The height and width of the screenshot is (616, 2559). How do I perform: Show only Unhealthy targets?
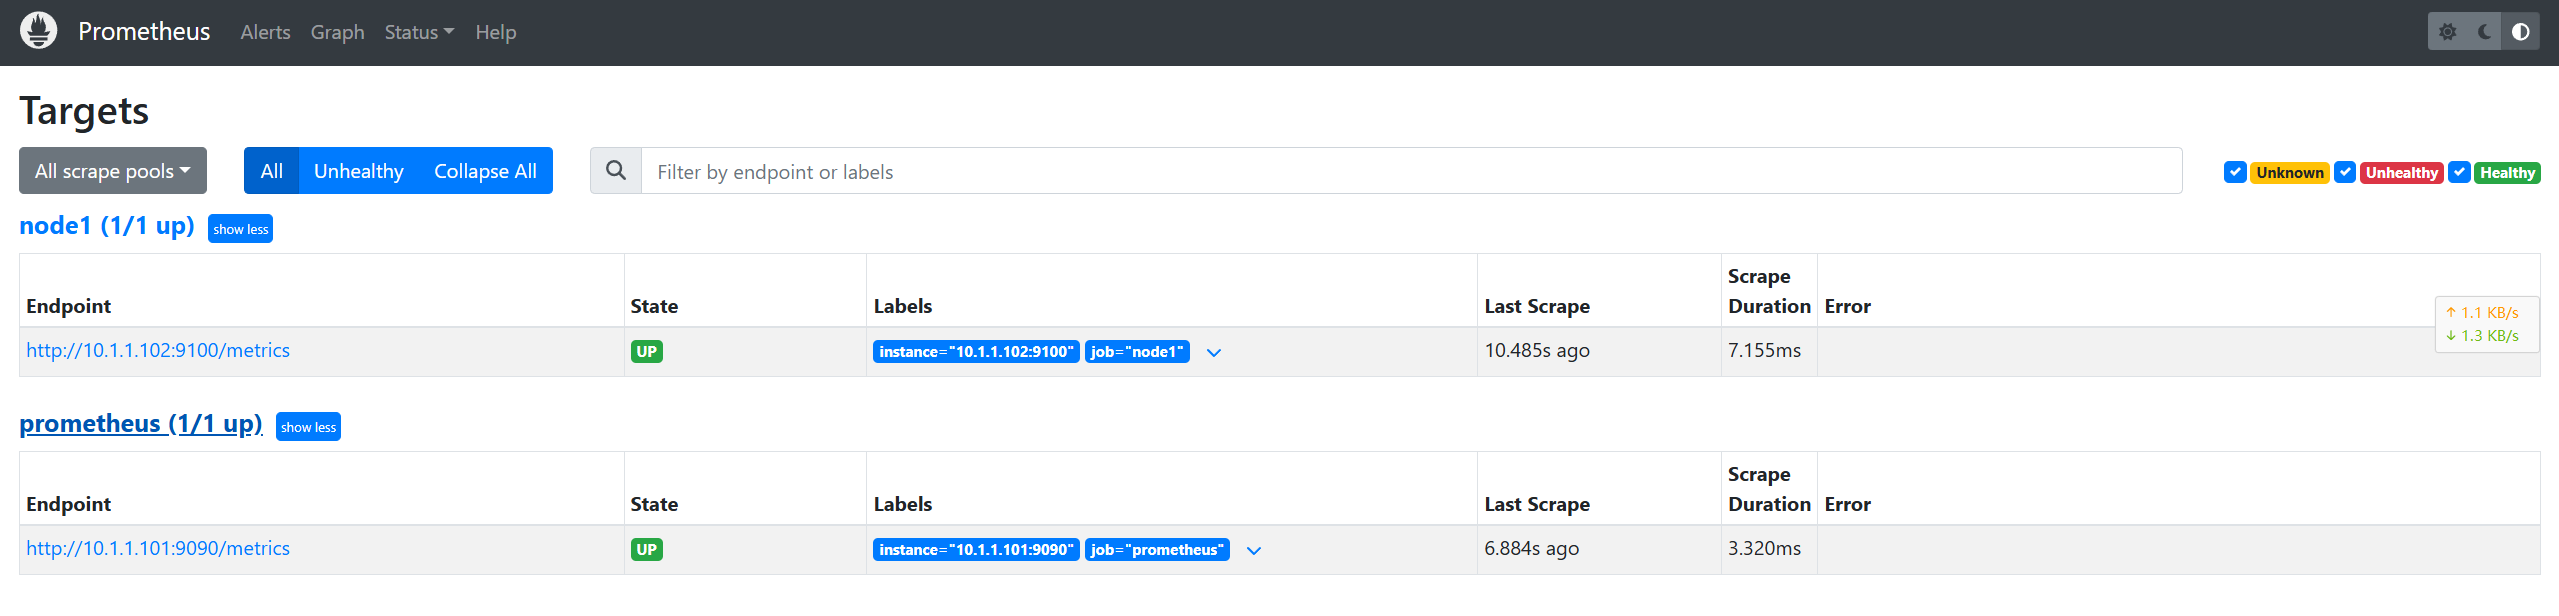358,171
